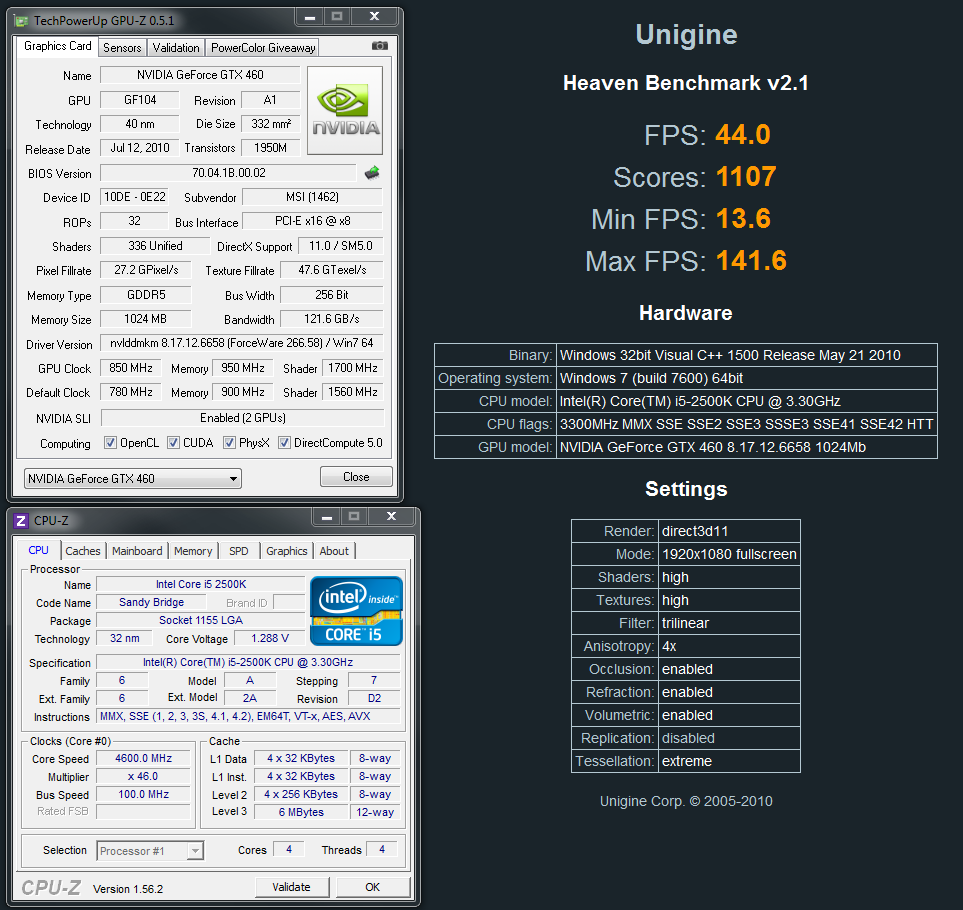Click the Device ID field
The height and width of the screenshot is (910, 963).
click(135, 197)
